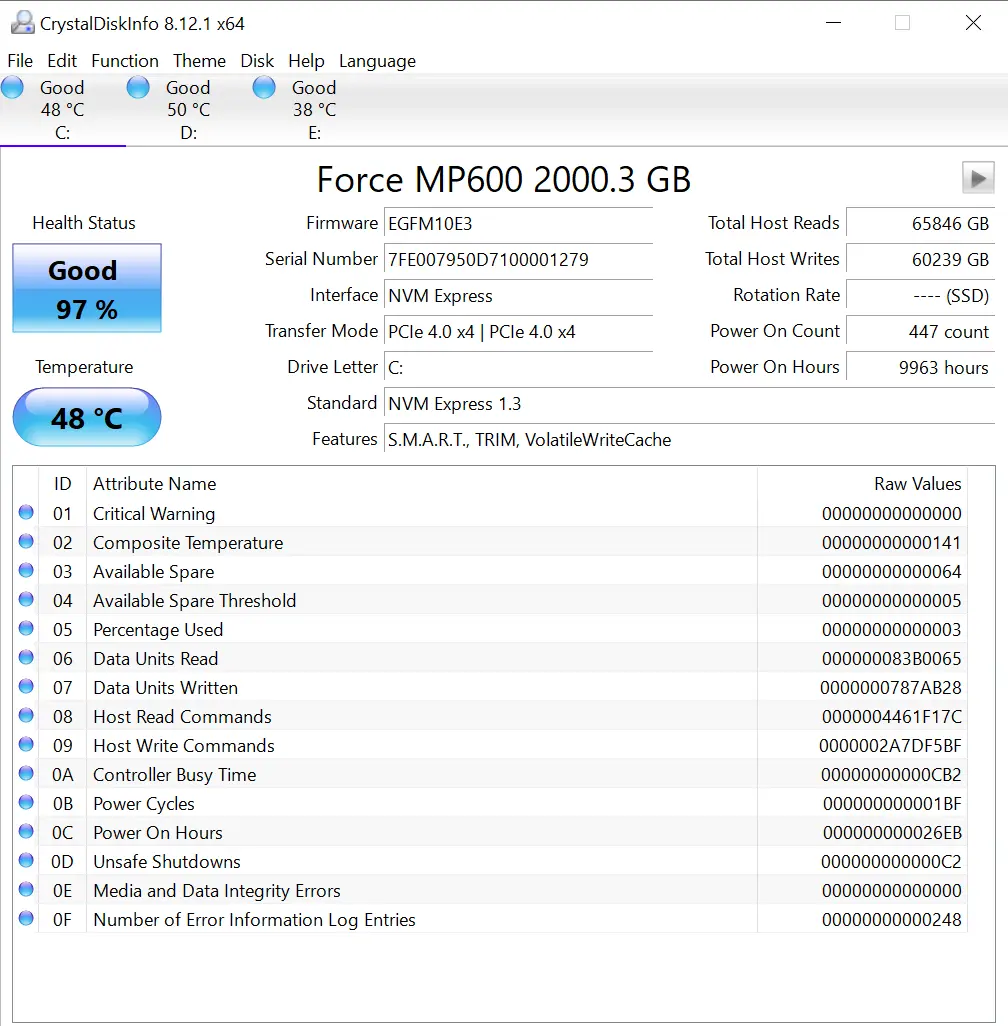The image size is (1008, 1026).
Task: Select the Composite Temperature attribute name
Action: [188, 543]
